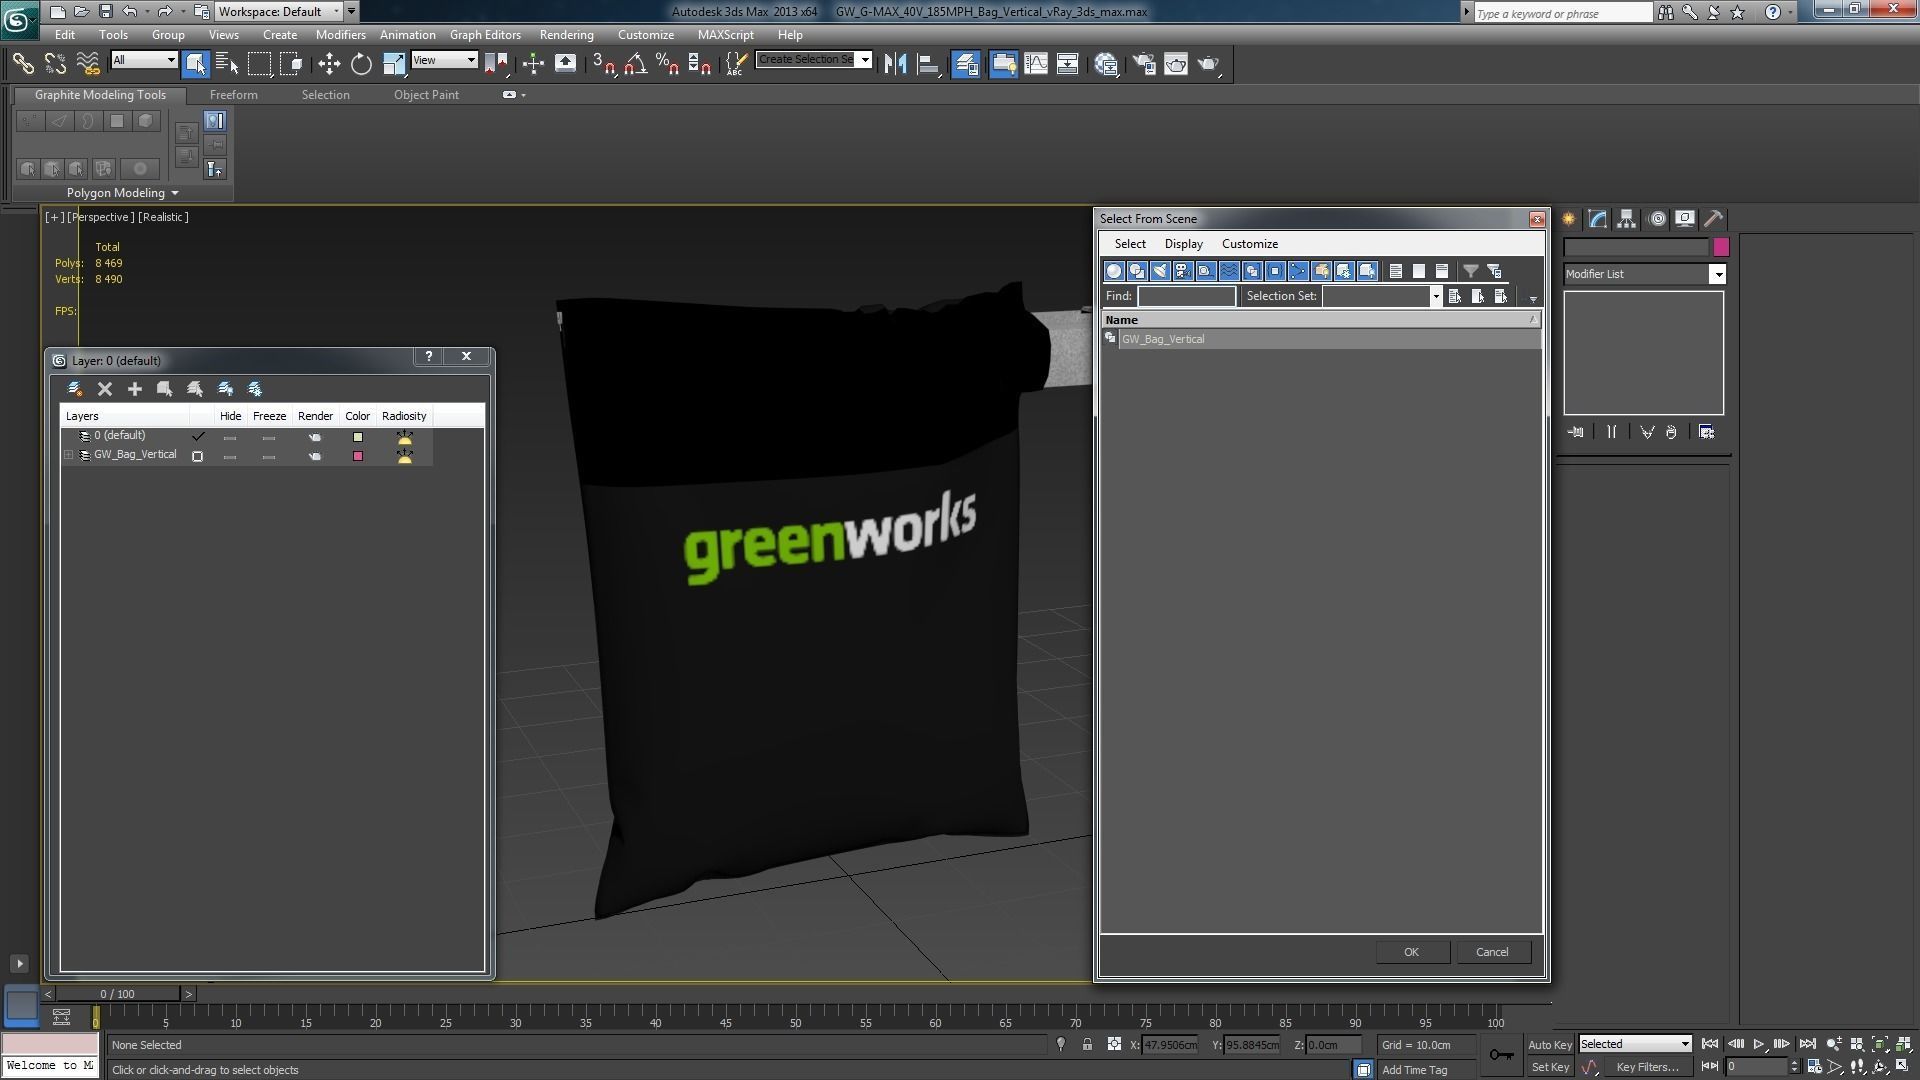The width and height of the screenshot is (1920, 1080).
Task: Click Add Selected Objects plus icon
Action: point(135,389)
